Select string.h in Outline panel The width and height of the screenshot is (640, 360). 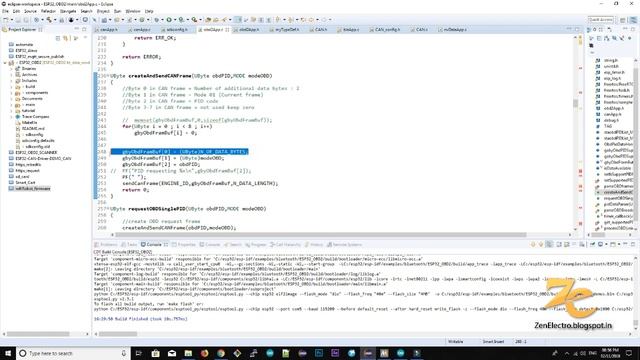[x=611, y=60]
